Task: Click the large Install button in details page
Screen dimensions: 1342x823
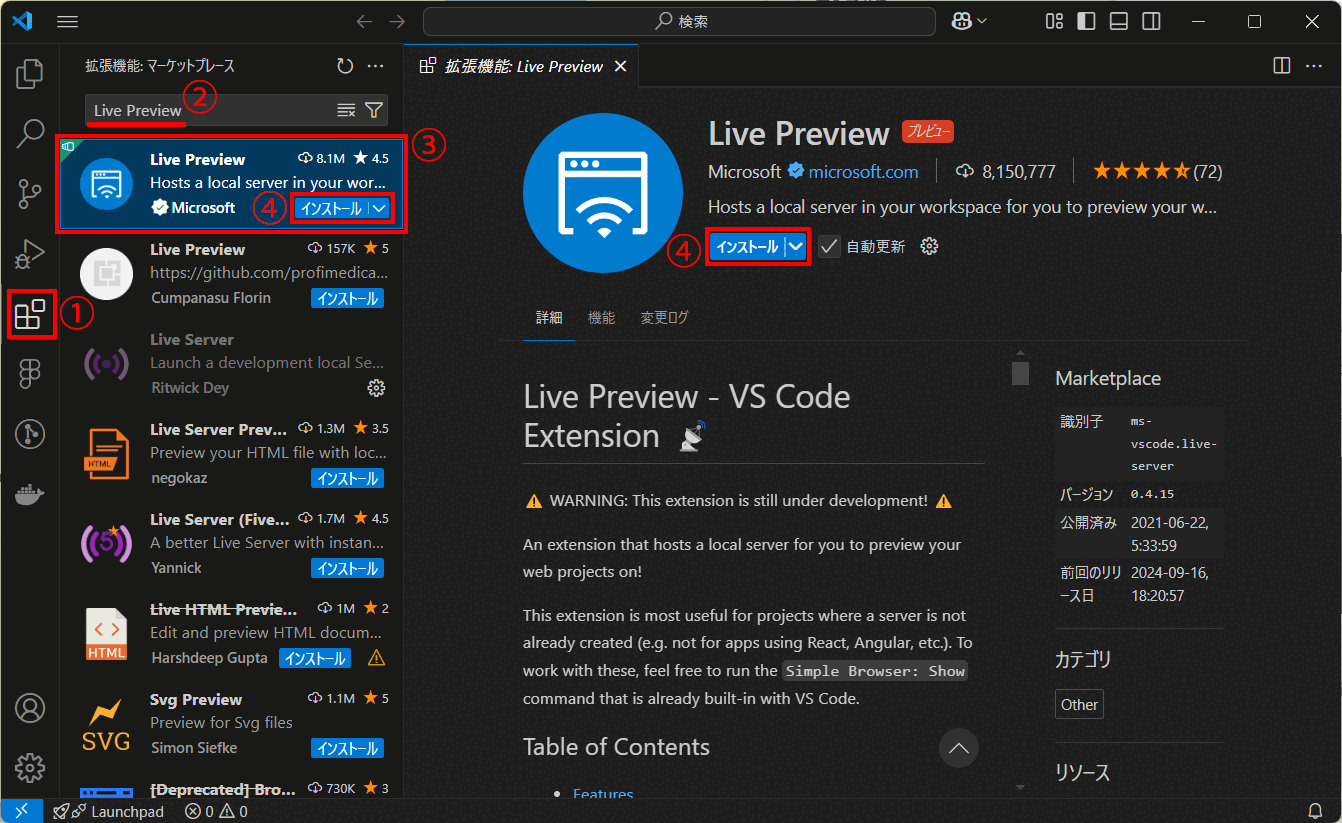Action: coord(746,246)
